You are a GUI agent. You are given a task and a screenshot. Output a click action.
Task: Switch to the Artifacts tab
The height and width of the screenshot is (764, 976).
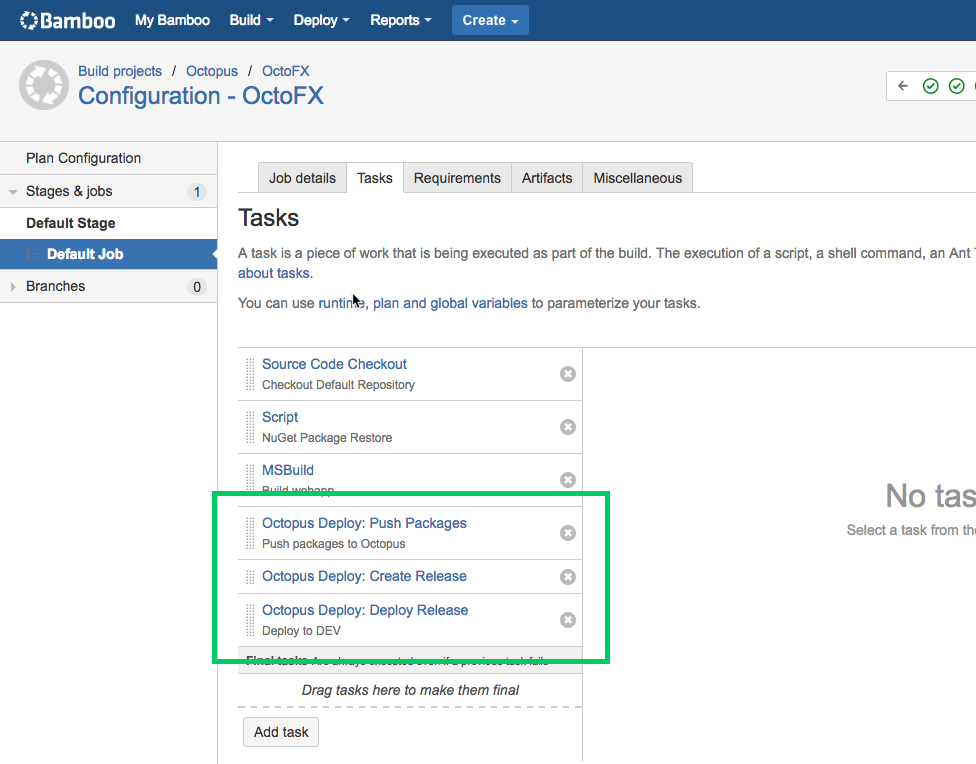click(x=547, y=178)
